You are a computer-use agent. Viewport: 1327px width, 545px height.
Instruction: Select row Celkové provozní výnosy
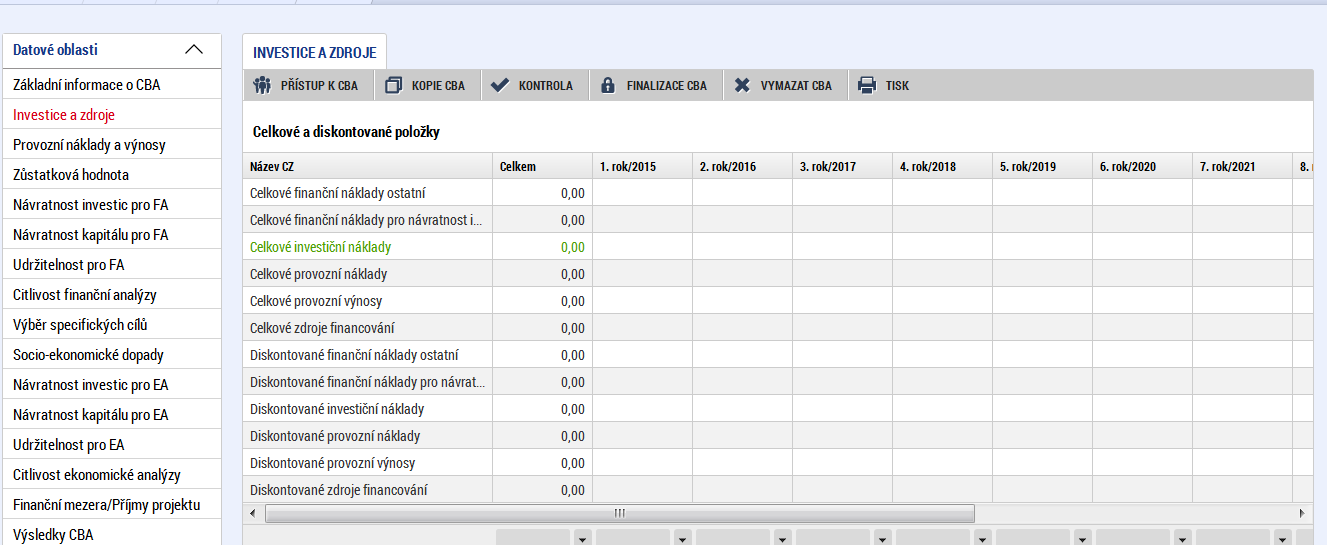pos(777,301)
